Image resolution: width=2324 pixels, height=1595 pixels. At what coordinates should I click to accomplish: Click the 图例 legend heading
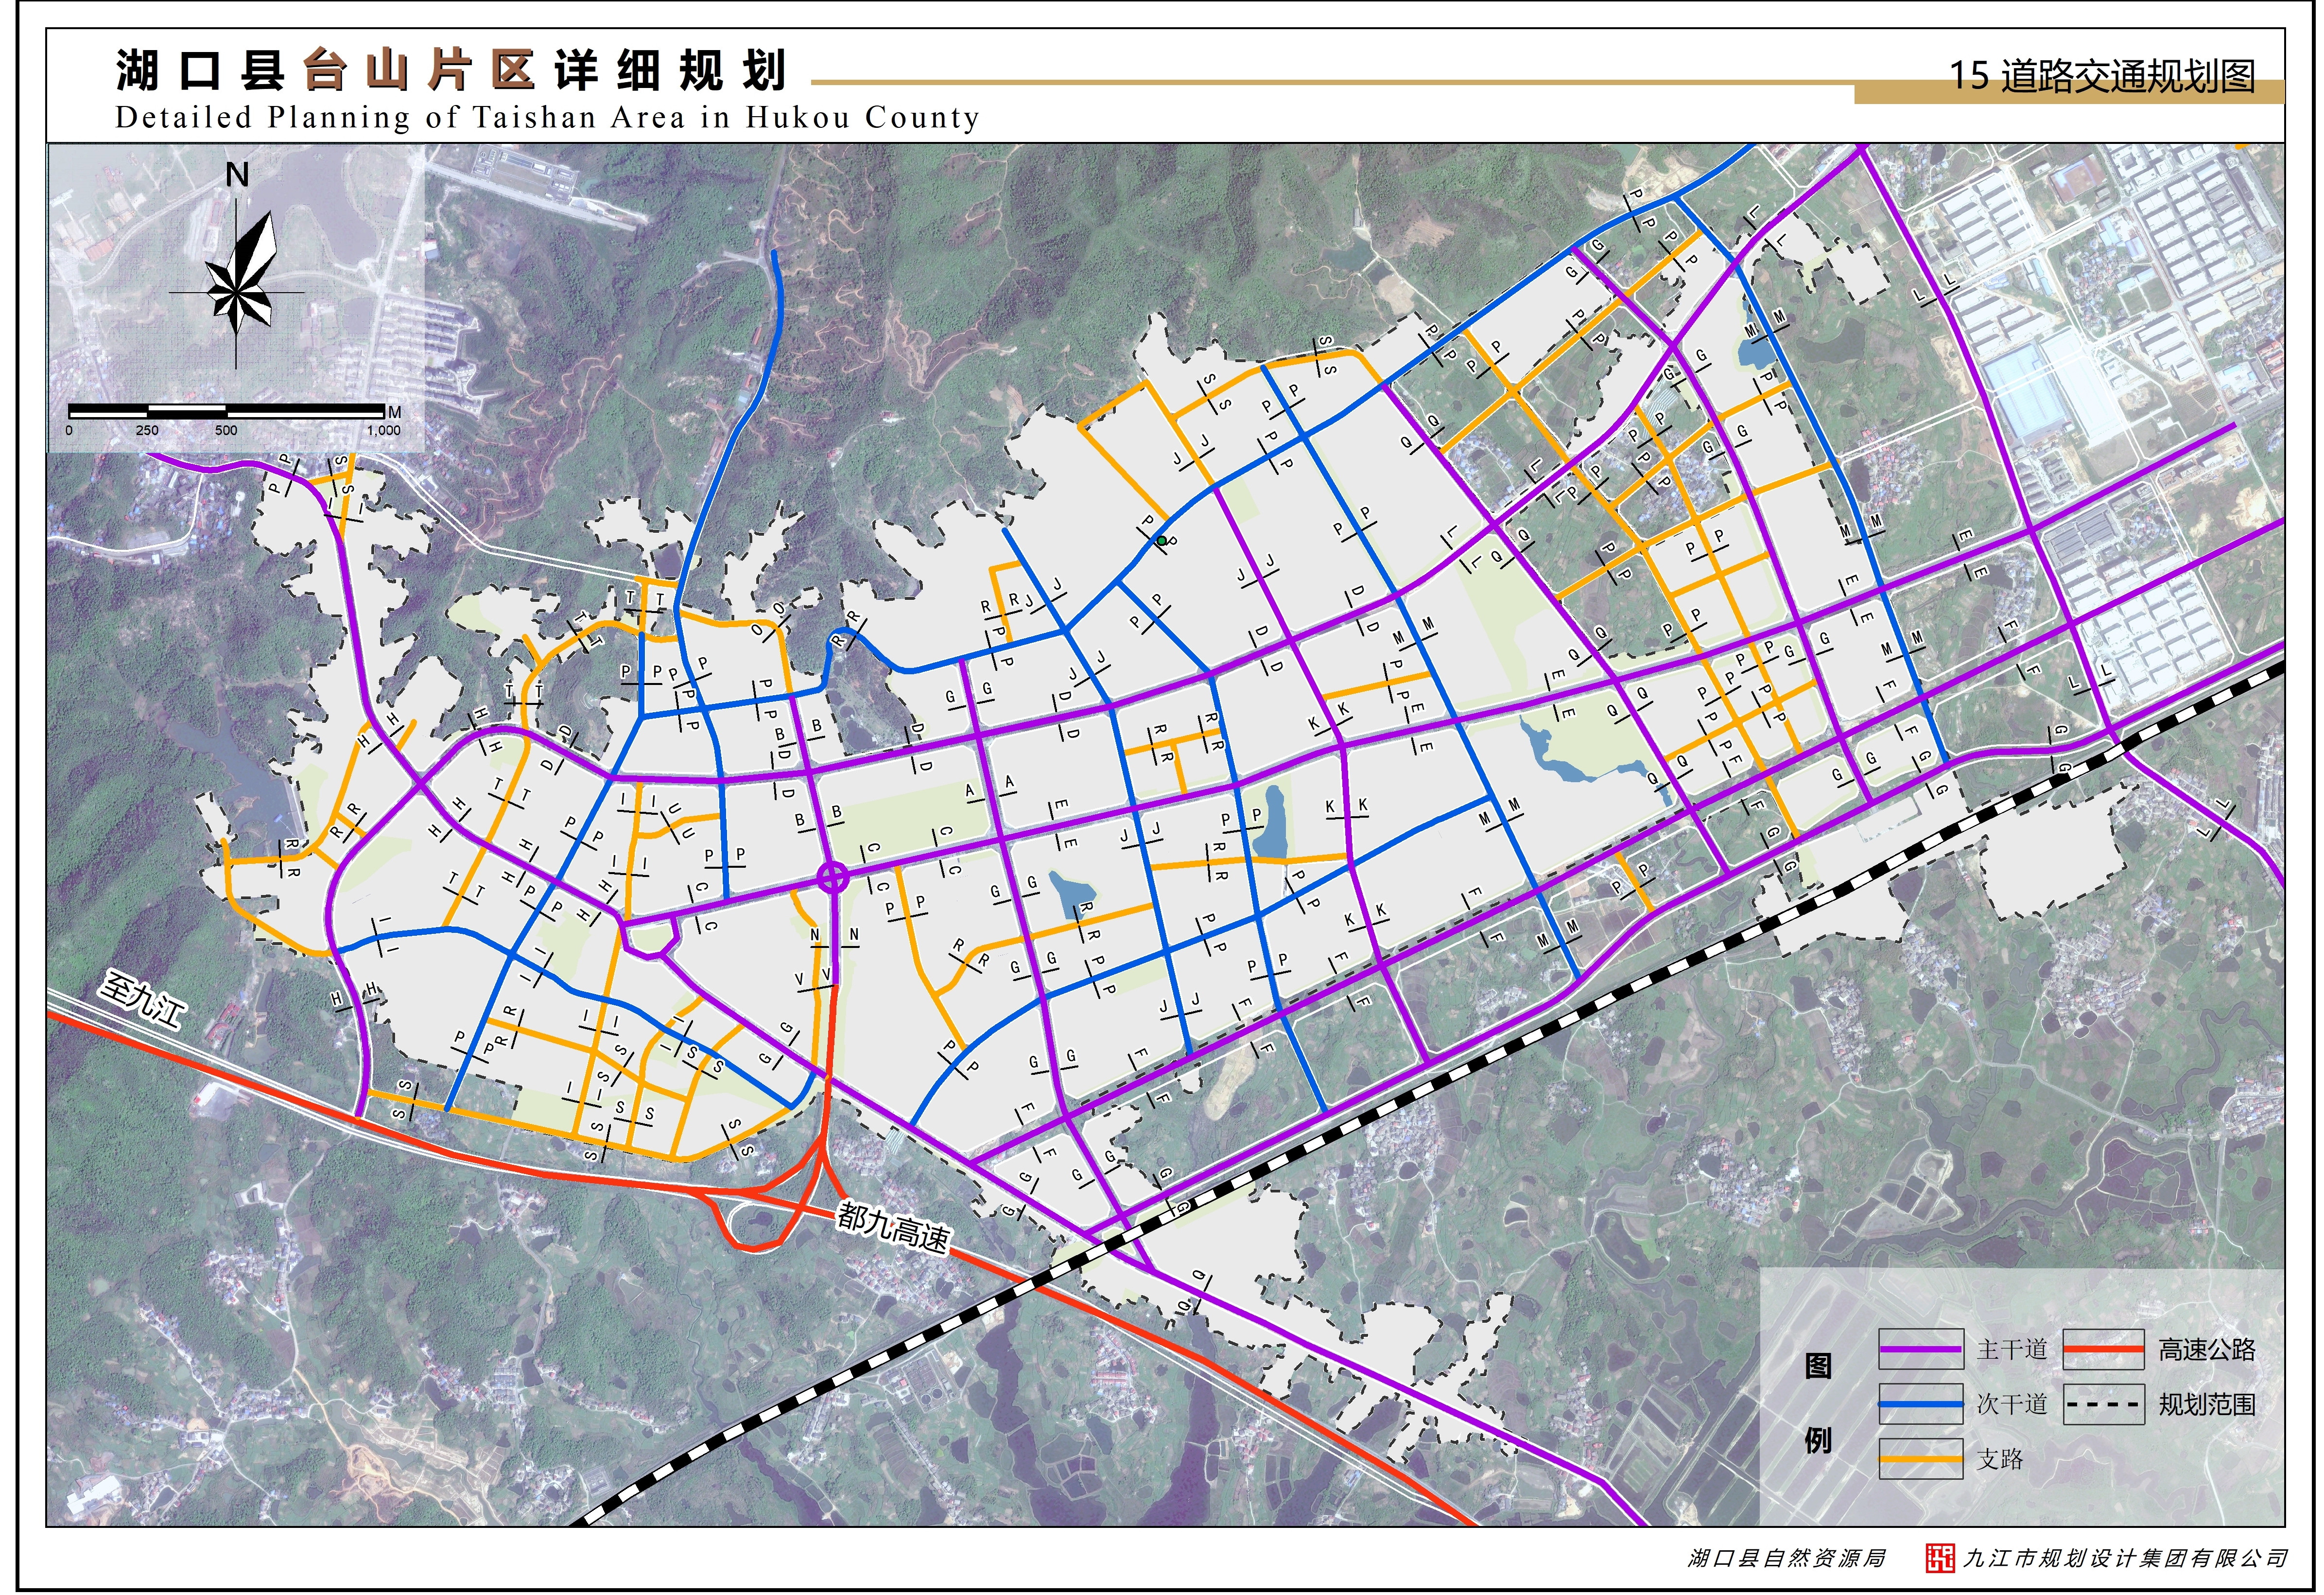[x=1818, y=1405]
